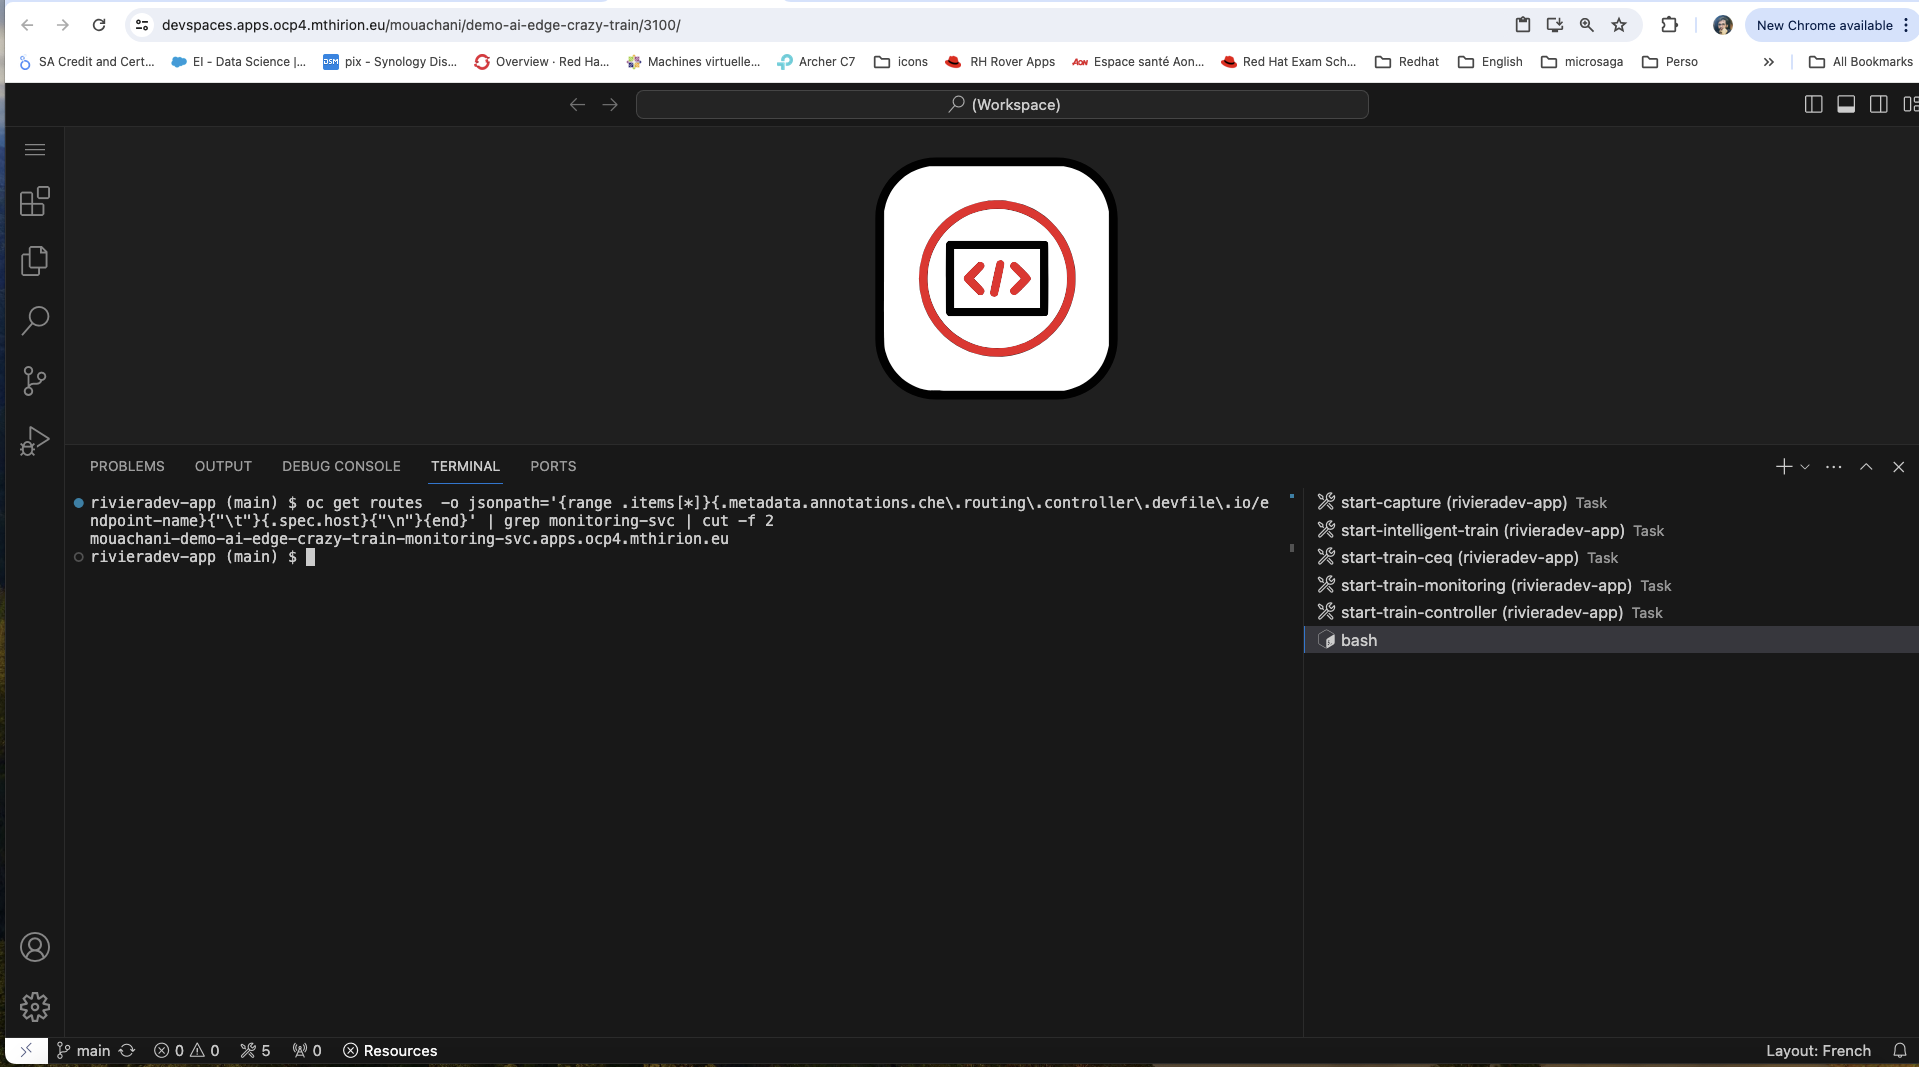Open the Accounts icon in activity bar
Viewport: 1919px width, 1067px height.
[34, 947]
